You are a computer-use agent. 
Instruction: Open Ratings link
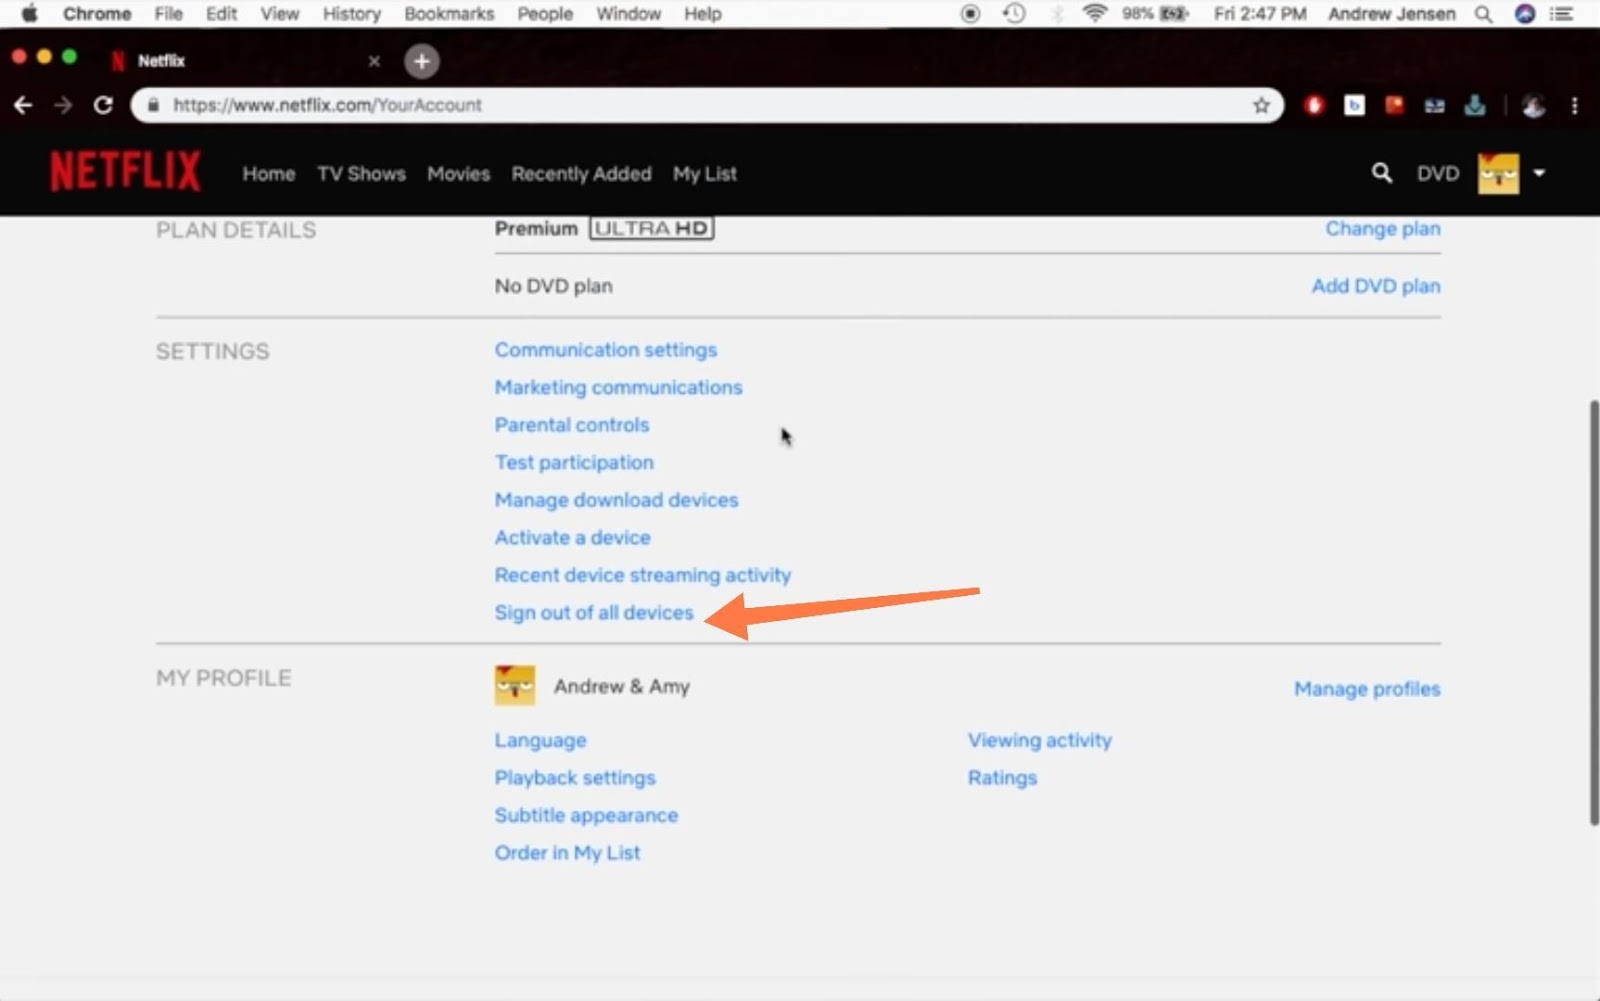[x=1002, y=778]
